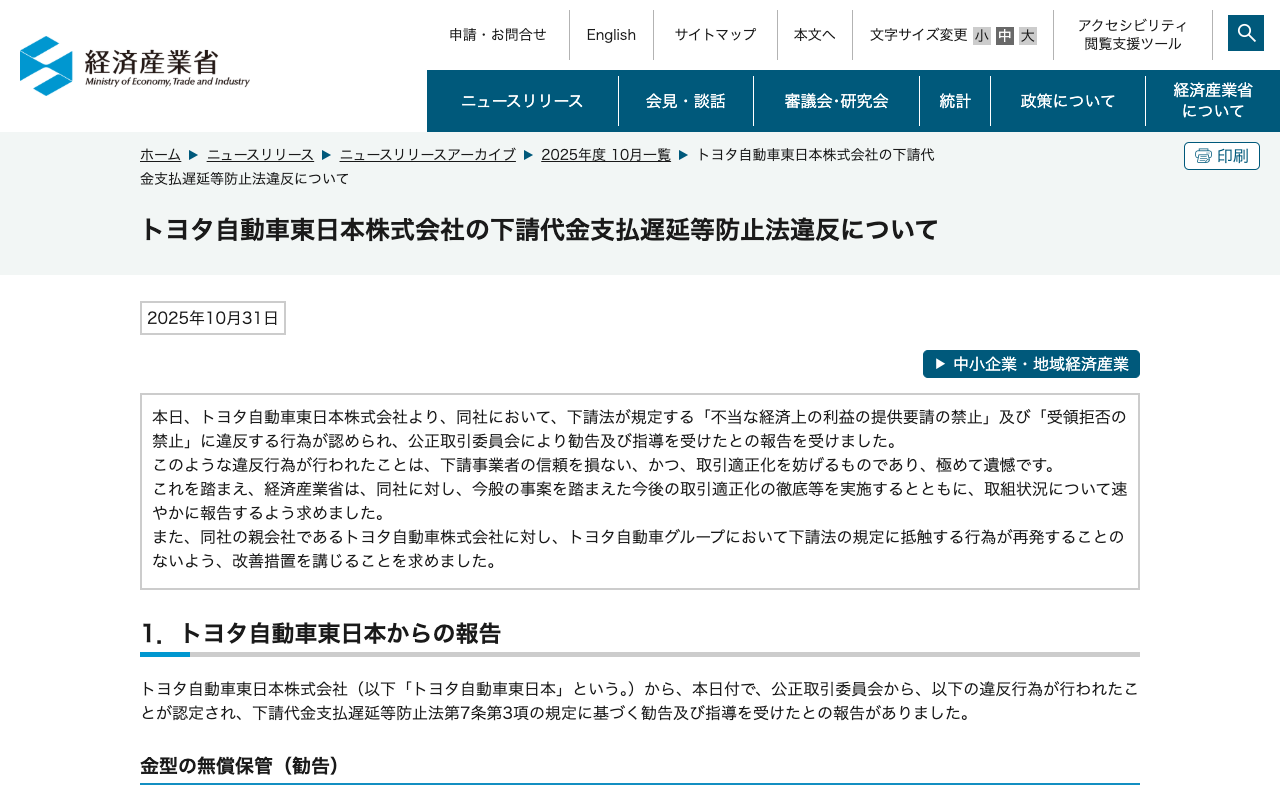Click the date 2025年10月31日
The width and height of the screenshot is (1280, 800).
coord(213,318)
